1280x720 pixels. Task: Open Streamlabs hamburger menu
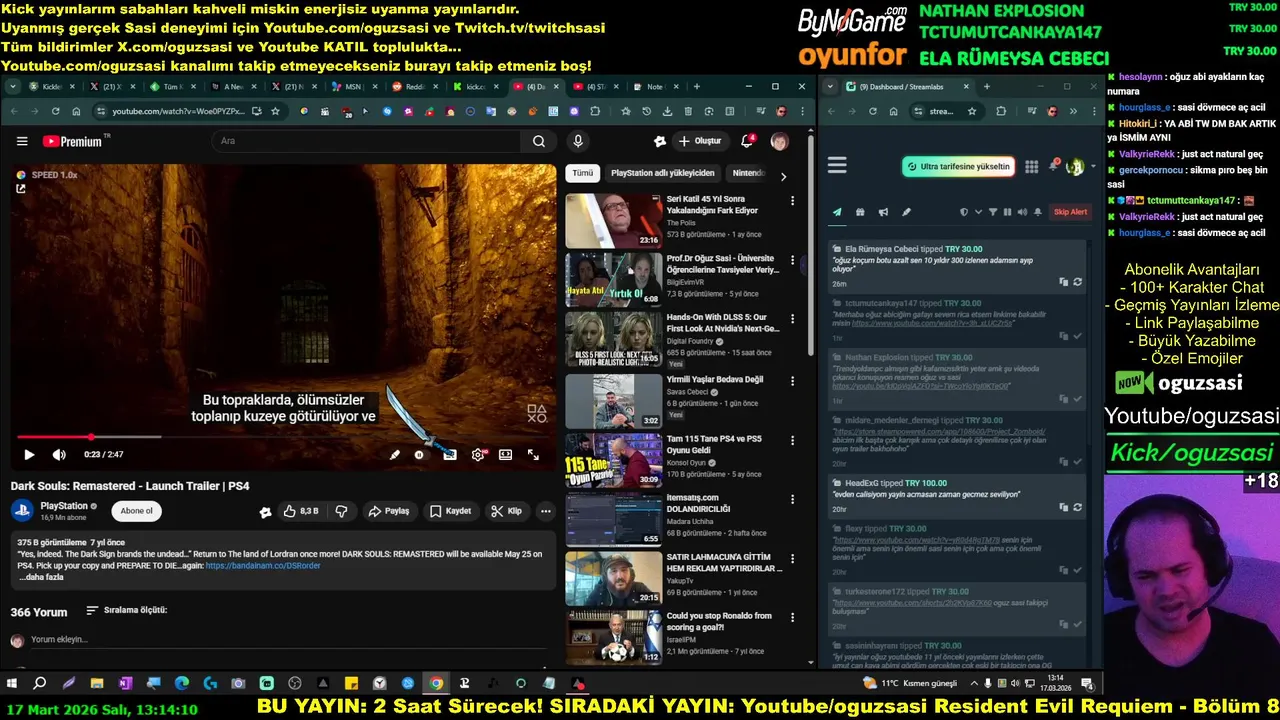pyautogui.click(x=837, y=165)
